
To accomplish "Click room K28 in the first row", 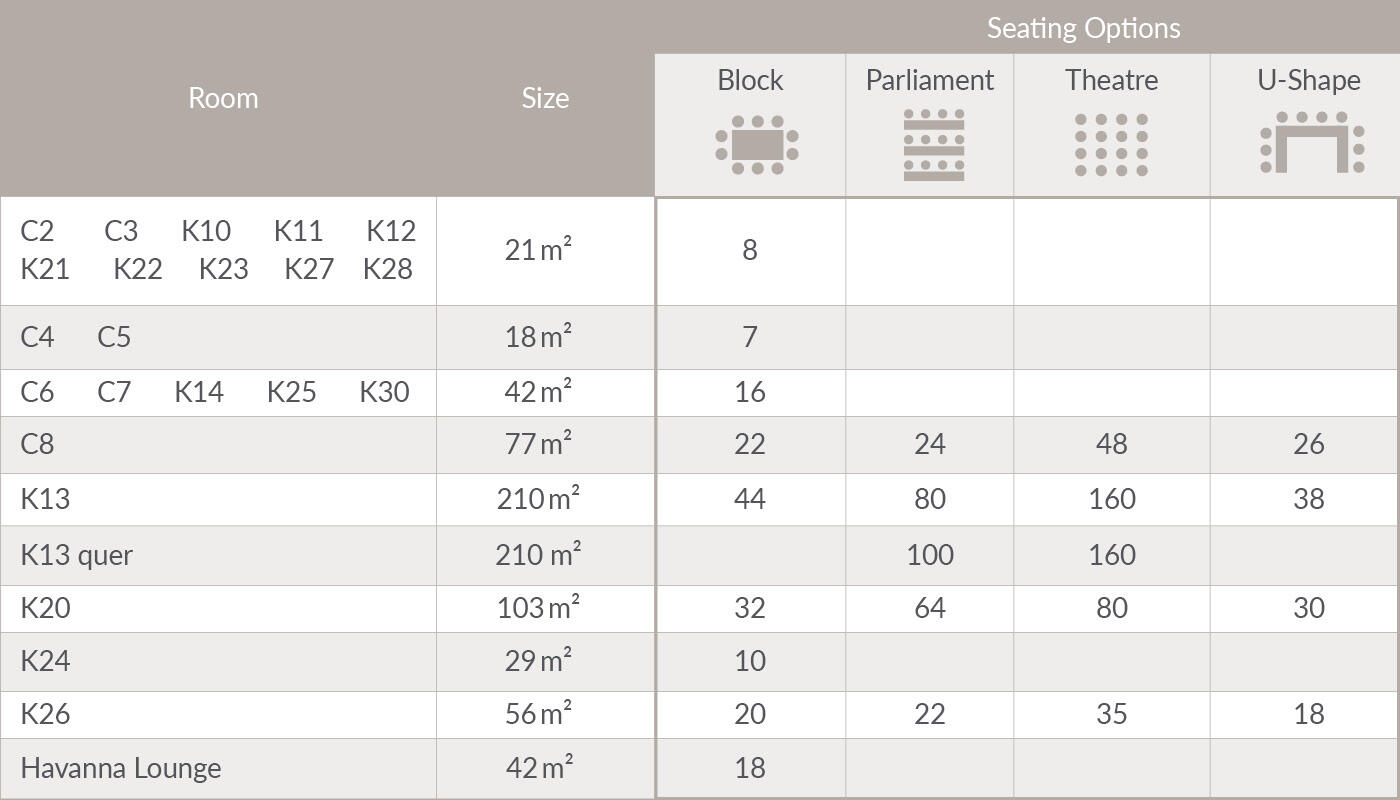I will (x=387, y=269).
